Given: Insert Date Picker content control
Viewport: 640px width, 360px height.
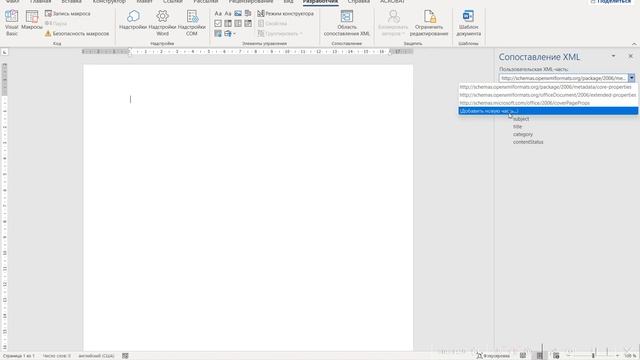Looking at the screenshot, I should click(248, 23).
